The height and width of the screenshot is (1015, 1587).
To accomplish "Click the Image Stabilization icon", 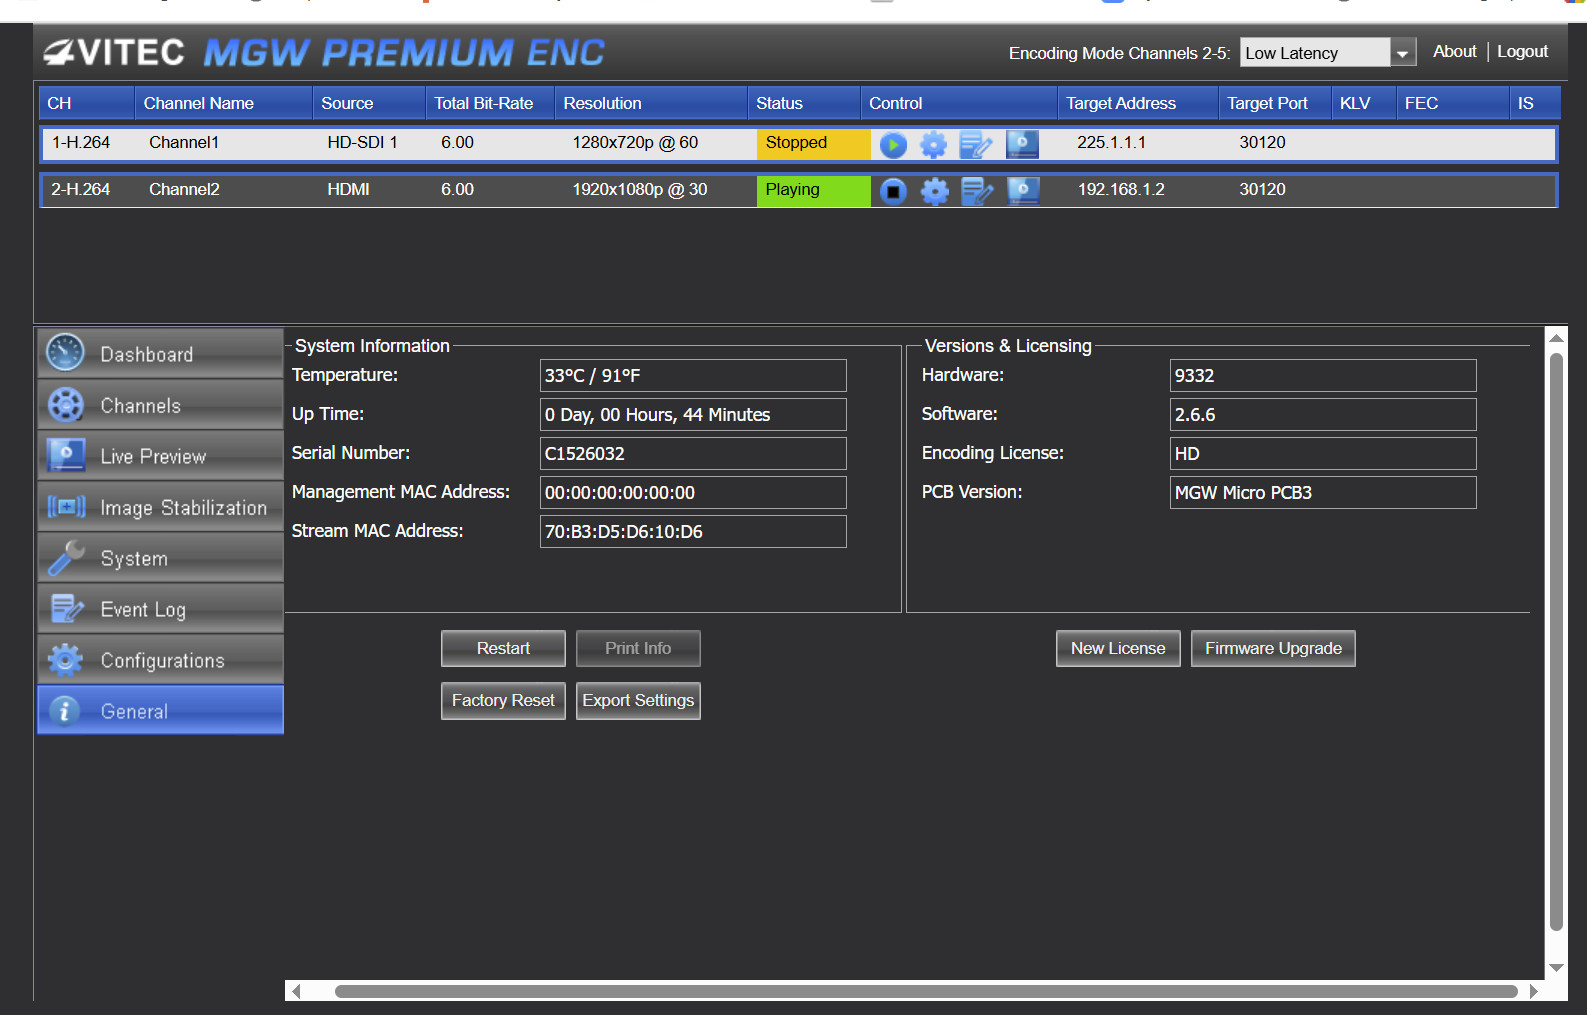I will point(66,507).
